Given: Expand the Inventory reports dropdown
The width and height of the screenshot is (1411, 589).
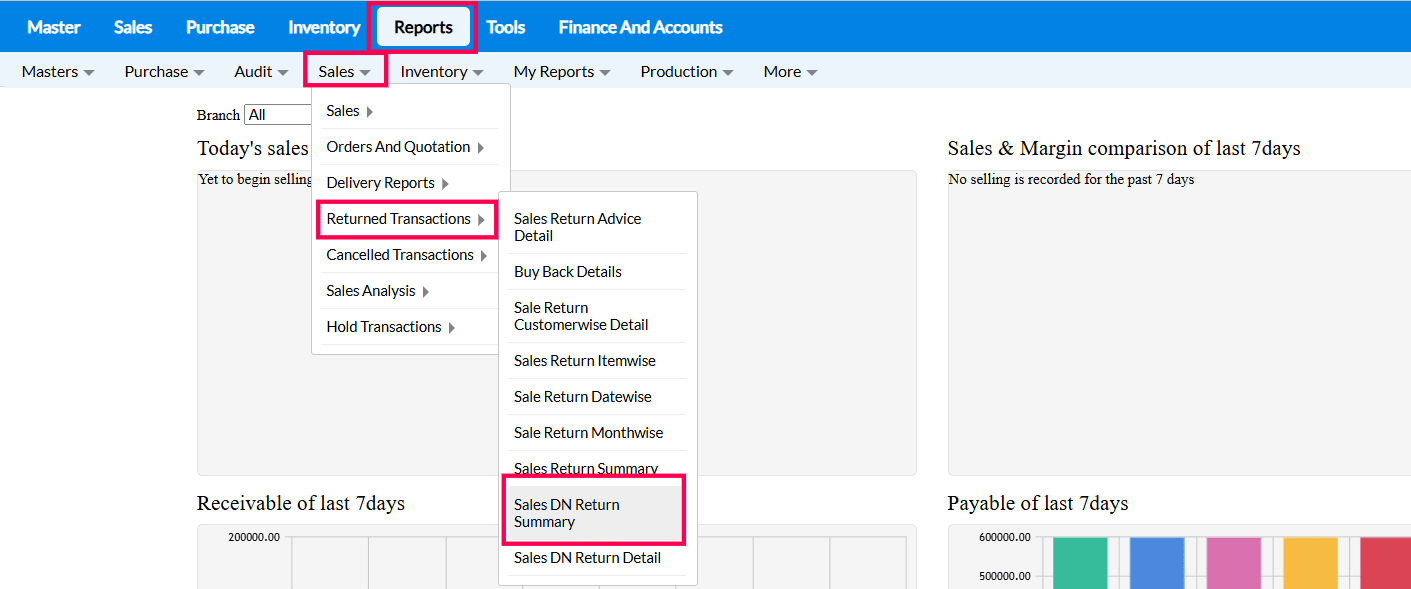Looking at the screenshot, I should pos(441,72).
